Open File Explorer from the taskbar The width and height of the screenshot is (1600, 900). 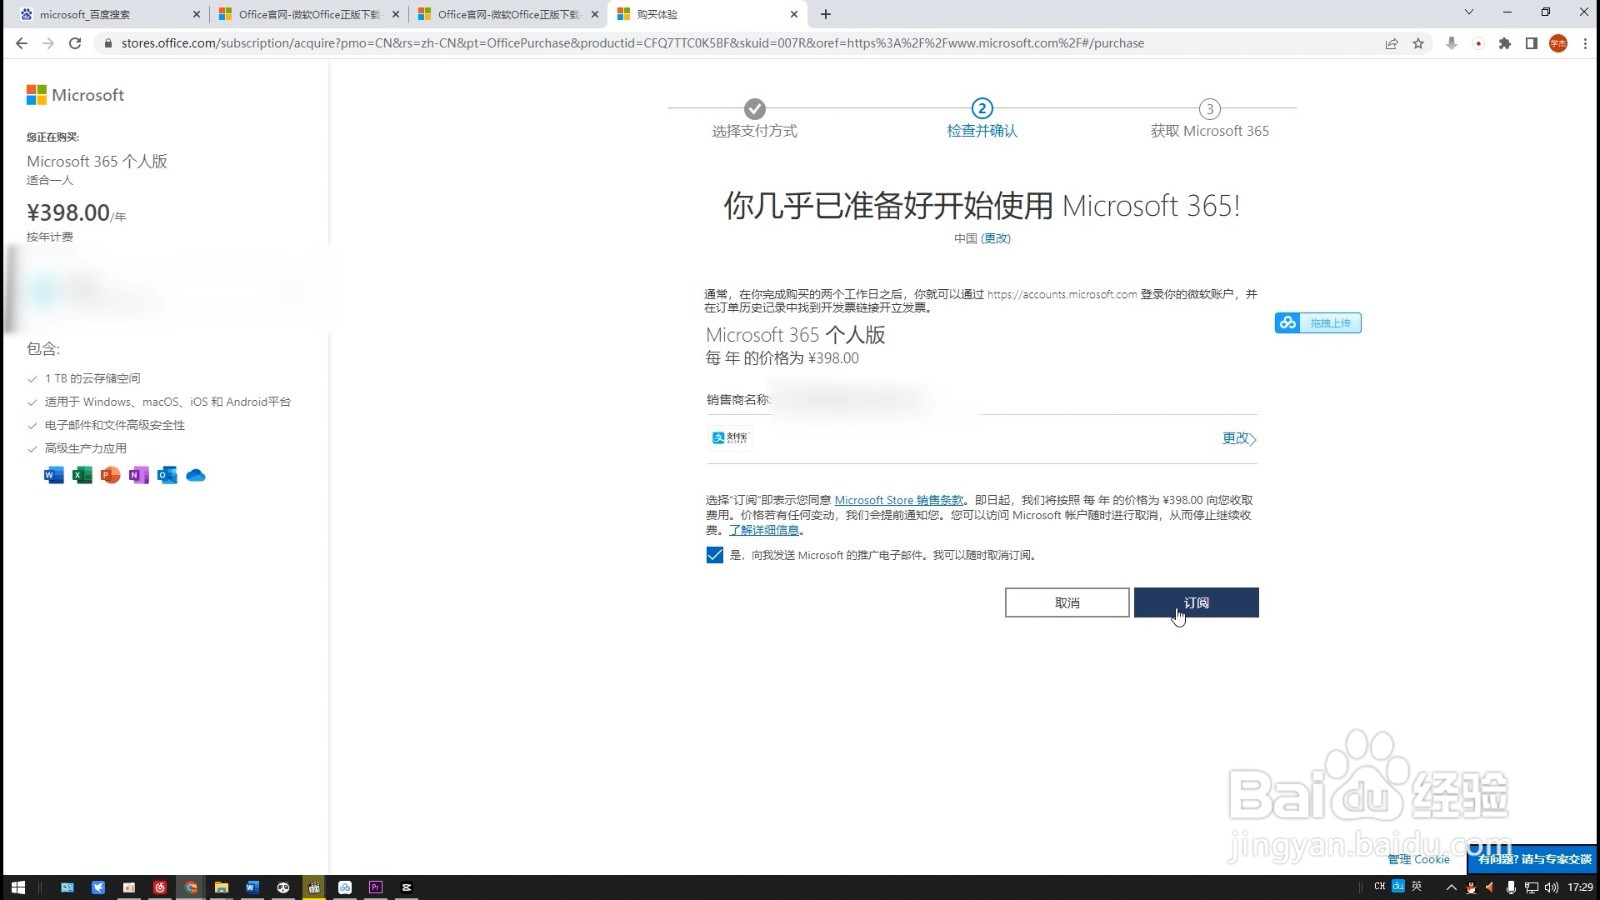(222, 887)
